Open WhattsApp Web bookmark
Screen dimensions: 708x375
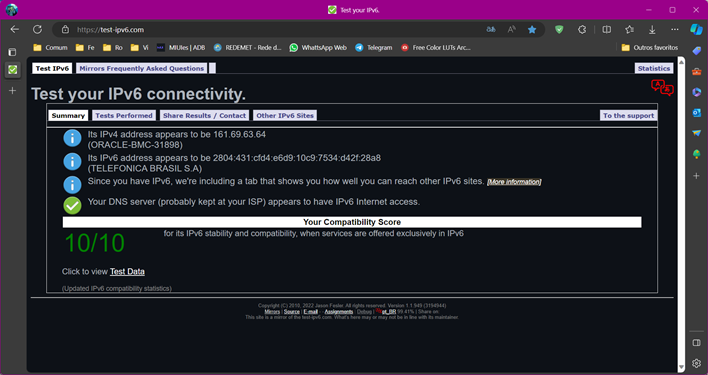[318, 47]
